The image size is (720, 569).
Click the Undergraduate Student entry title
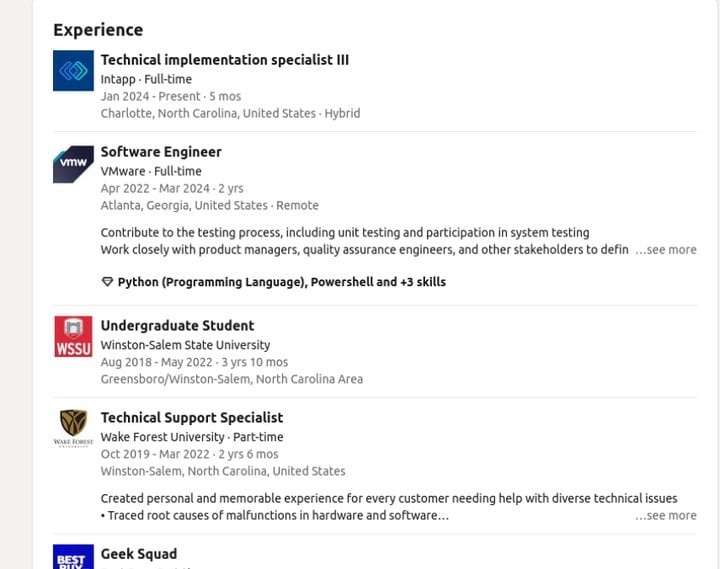177,326
